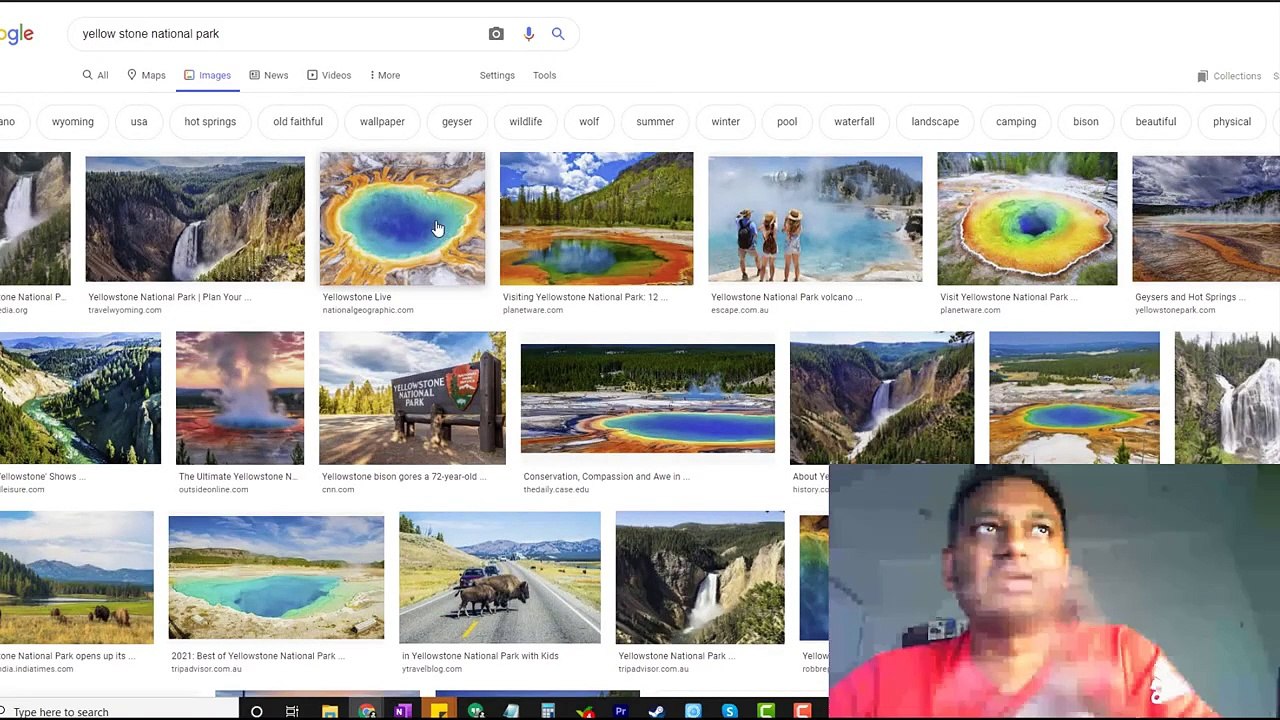This screenshot has height=720, width=1280.
Task: Open the Ultimate Yellowstone geyser image
Action: 240,398
